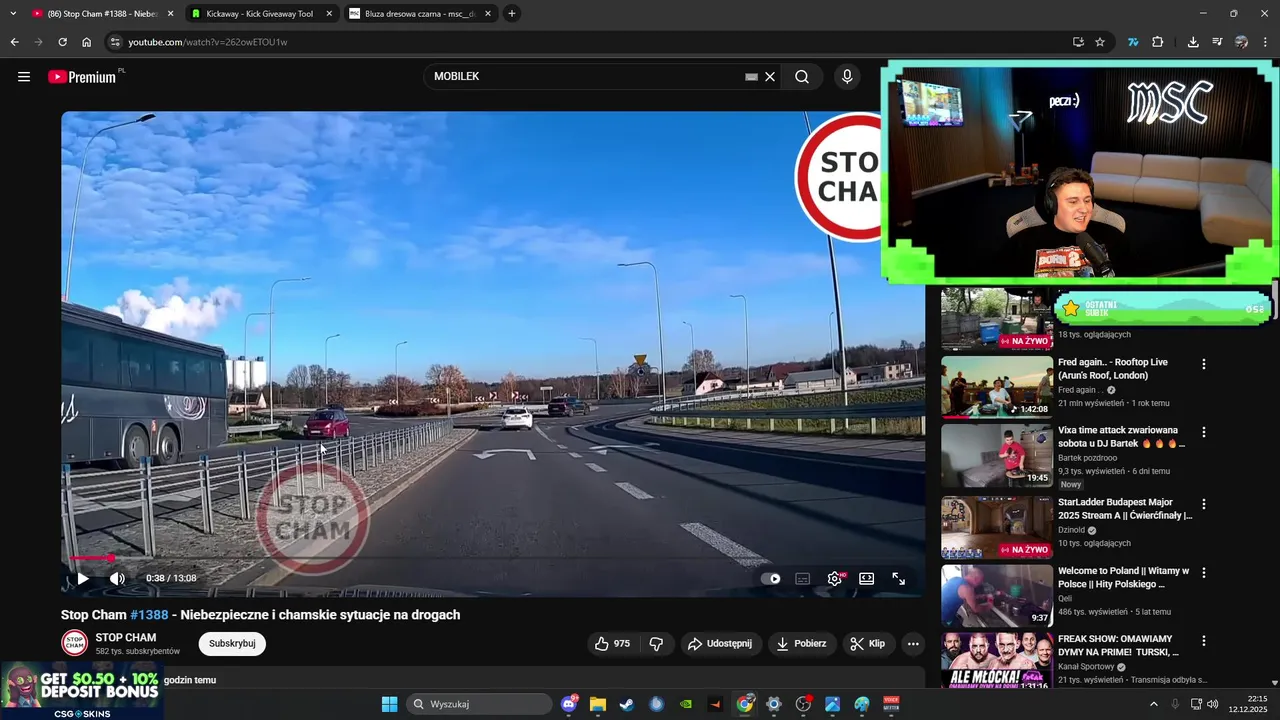This screenshot has height=720, width=1280.
Task: Open Welcome to Poland video title
Action: click(1124, 577)
